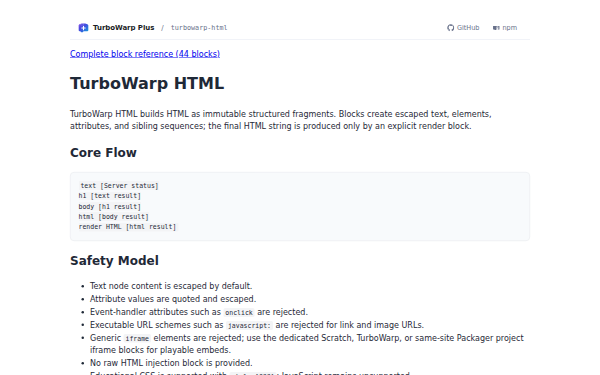This screenshot has width=600, height=375.
Task: Click the inline 'onclick' code
Action: click(239, 313)
